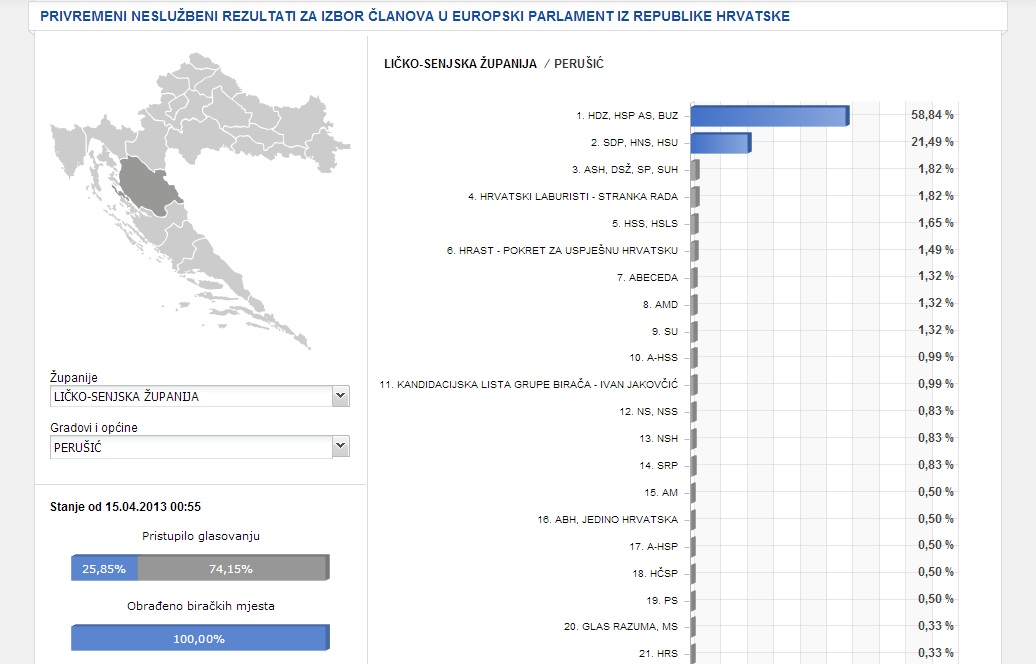Click the HDZ, HSP AS, BUZ result bar
Screen dimensions: 1036x664
[x=770, y=116]
